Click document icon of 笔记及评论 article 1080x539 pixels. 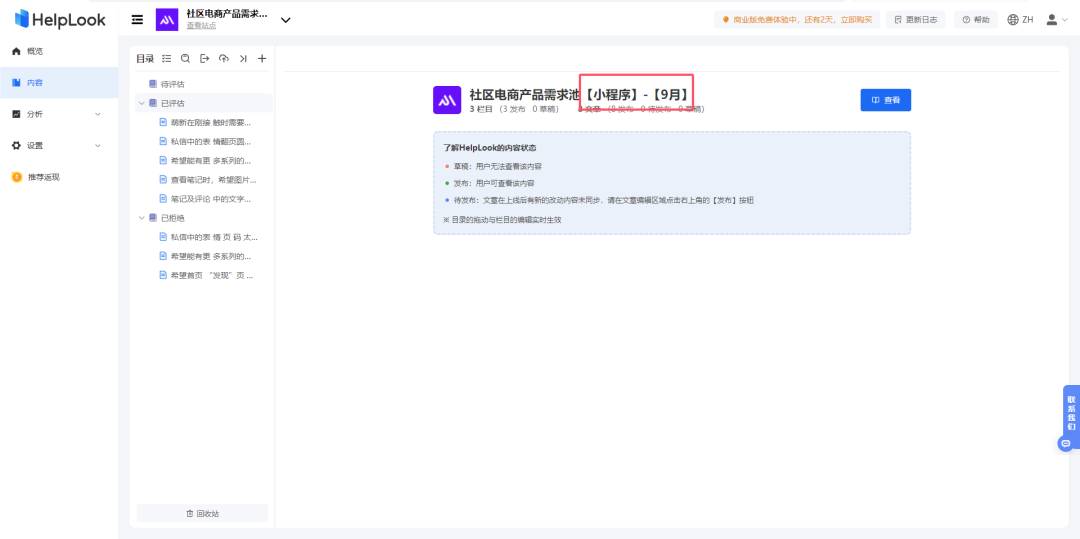coord(163,199)
